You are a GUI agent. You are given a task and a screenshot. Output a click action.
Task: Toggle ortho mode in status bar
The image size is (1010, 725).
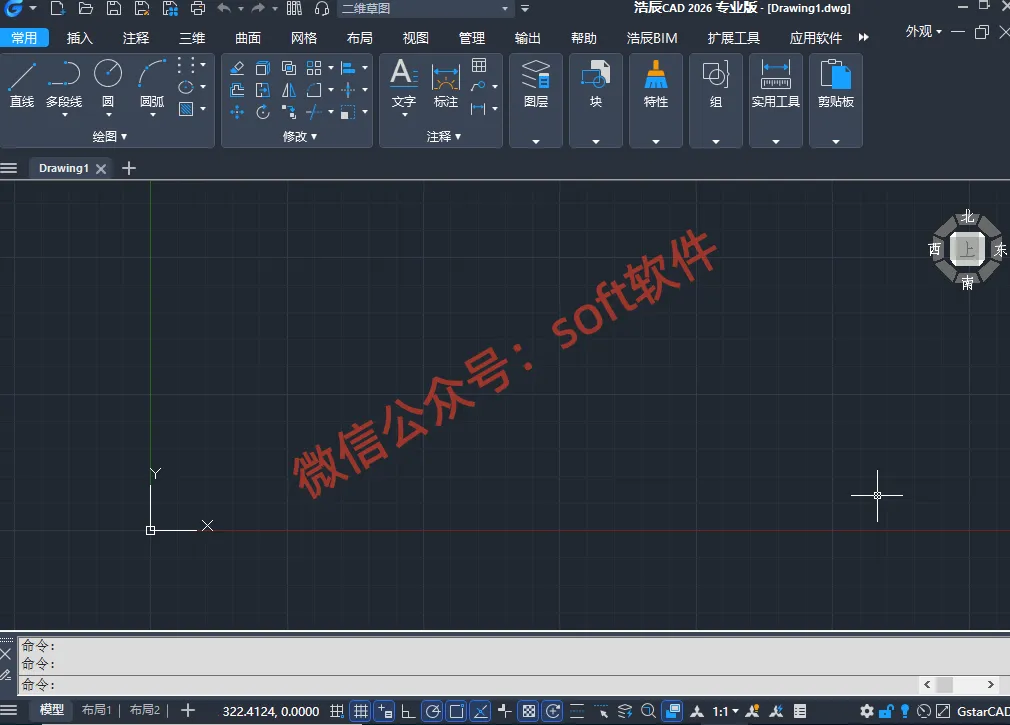tap(408, 711)
